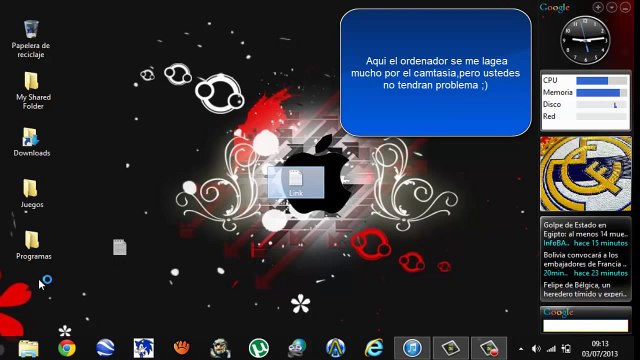Click 'hace 15 minutos' timestamp
This screenshot has height=360, width=640.
click(x=600, y=243)
